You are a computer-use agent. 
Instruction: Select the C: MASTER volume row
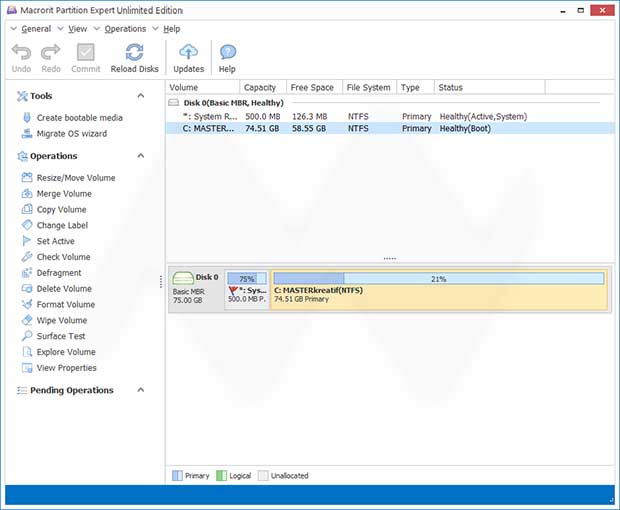(390, 128)
